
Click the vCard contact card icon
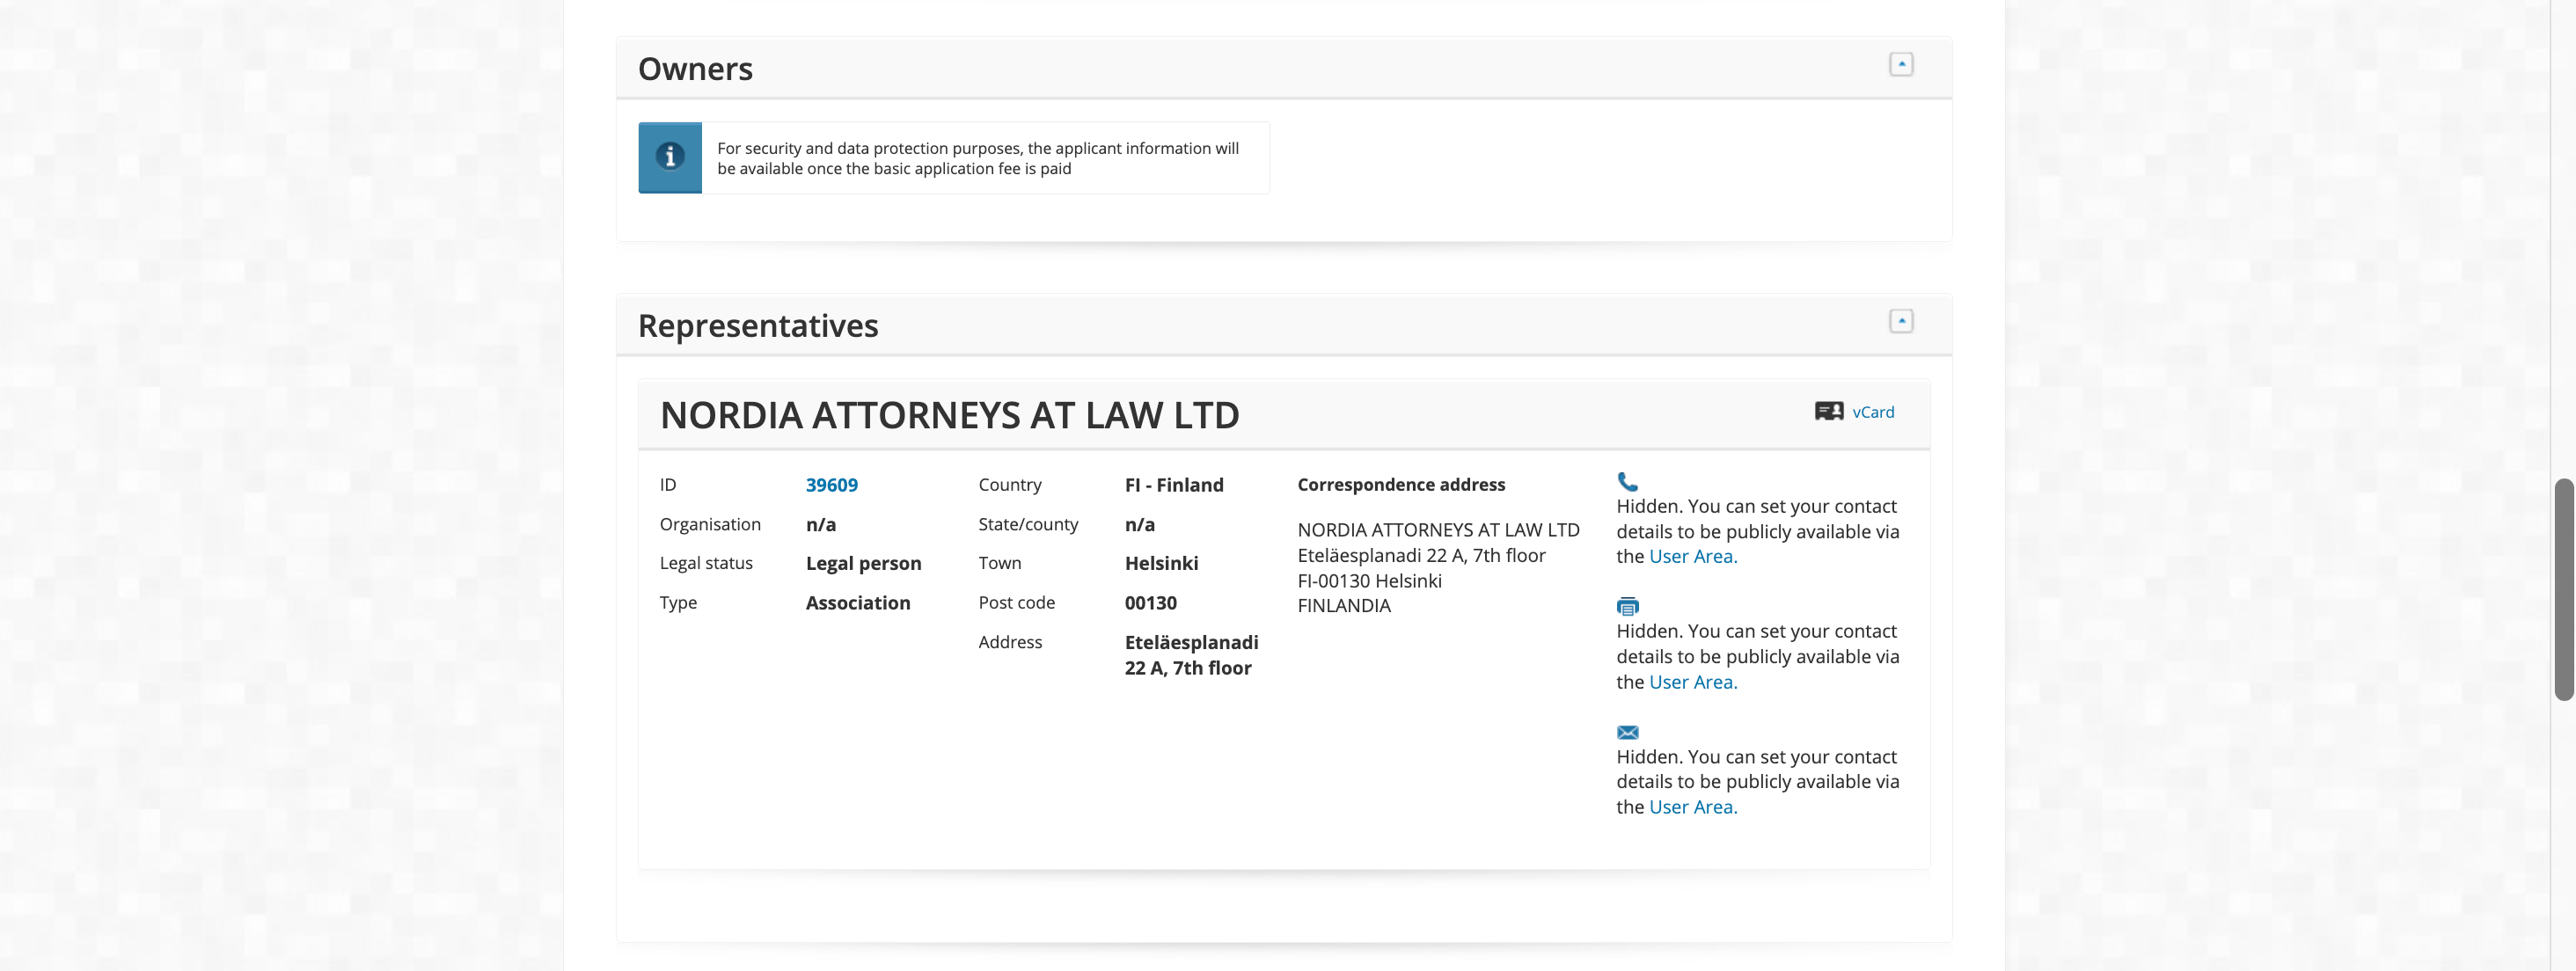(1828, 412)
